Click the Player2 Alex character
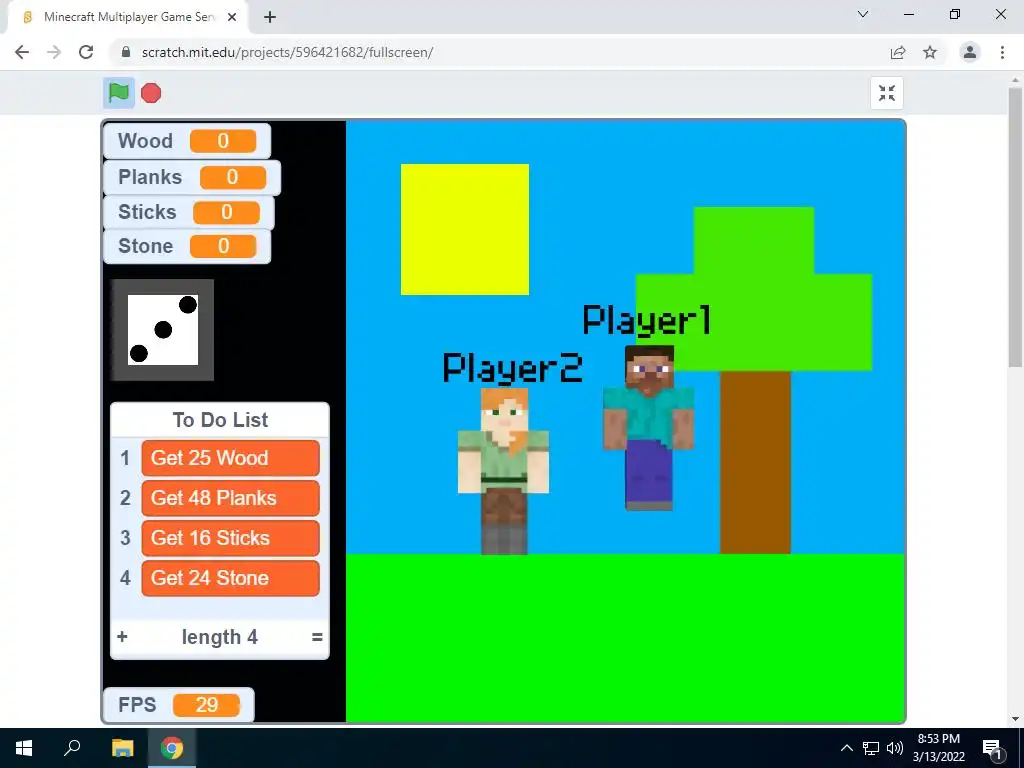This screenshot has height=768, width=1024. [504, 472]
